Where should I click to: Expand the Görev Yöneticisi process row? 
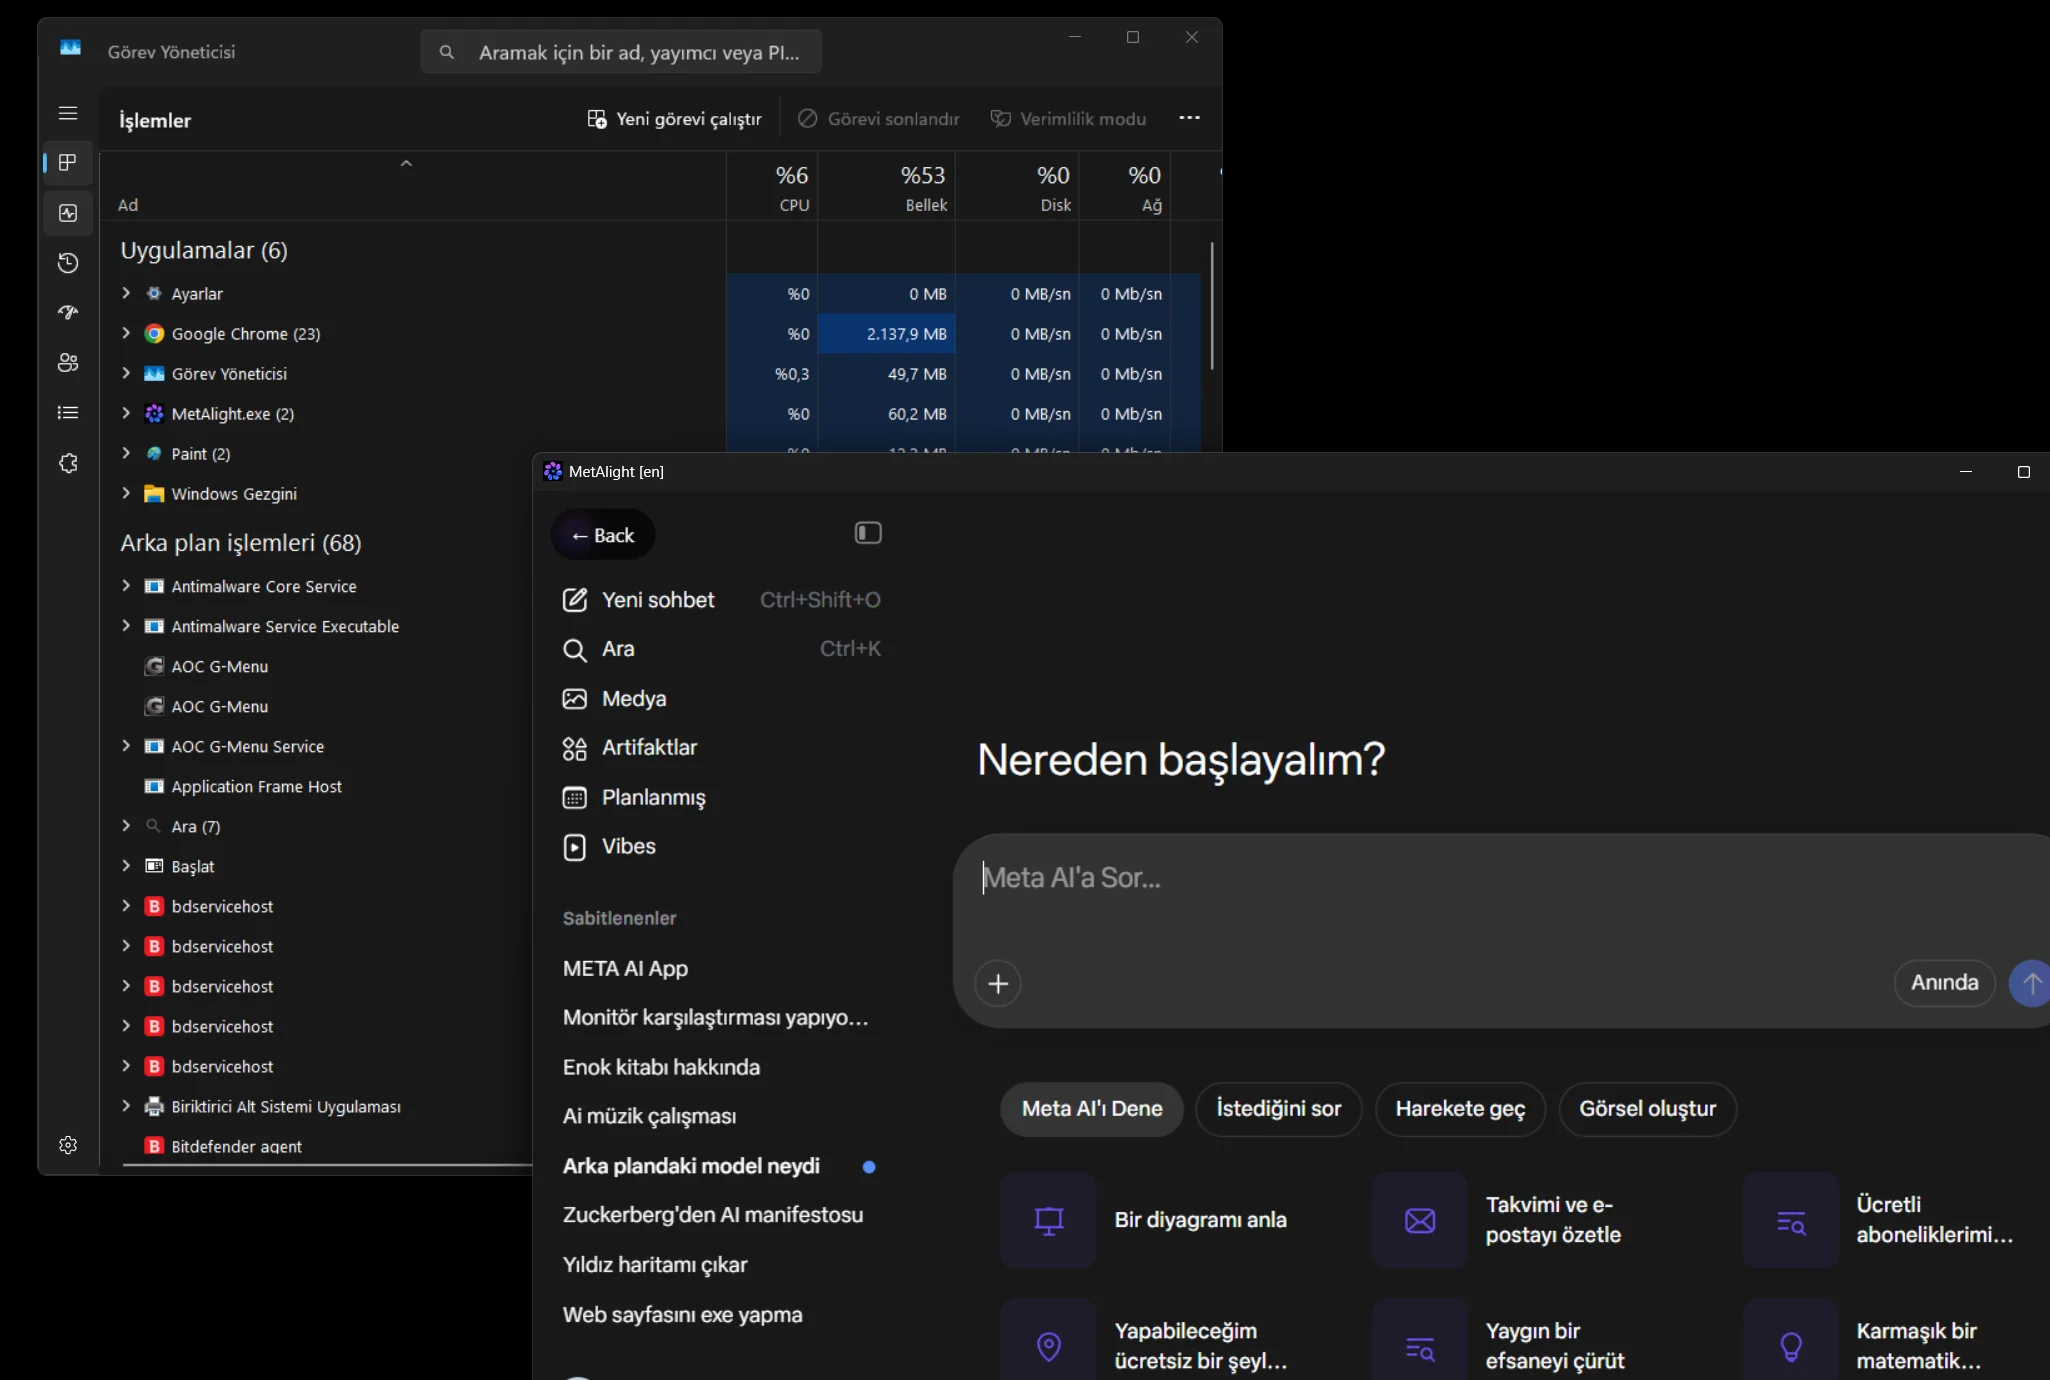[126, 373]
